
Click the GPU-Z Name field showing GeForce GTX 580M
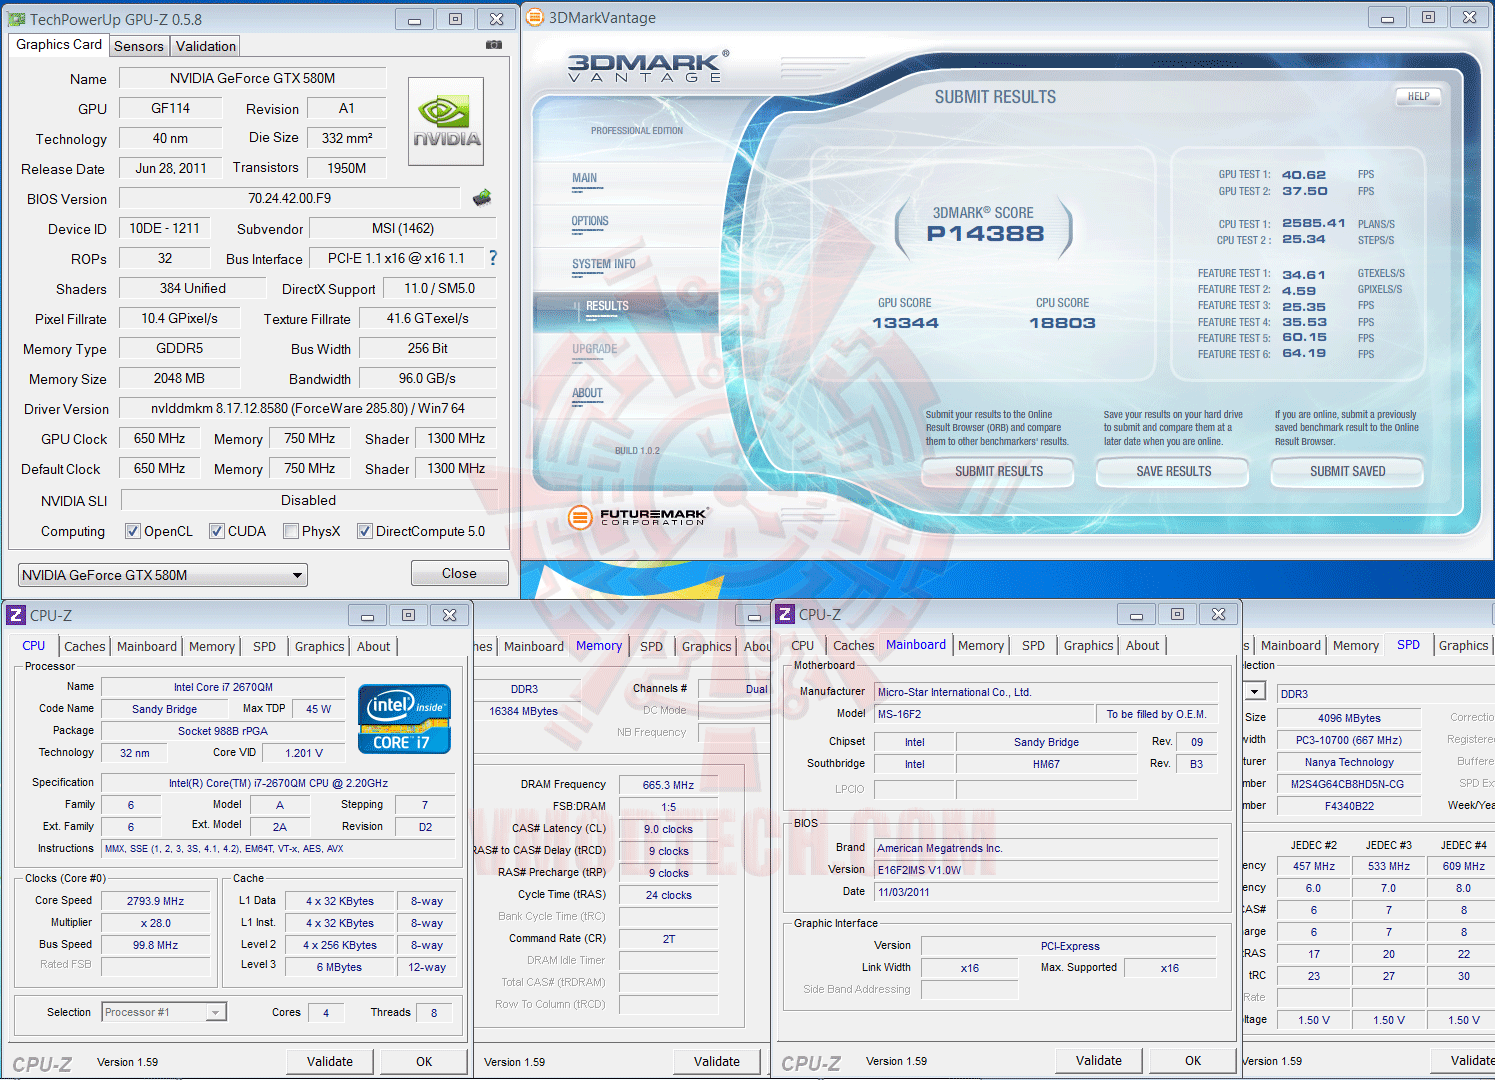click(253, 78)
